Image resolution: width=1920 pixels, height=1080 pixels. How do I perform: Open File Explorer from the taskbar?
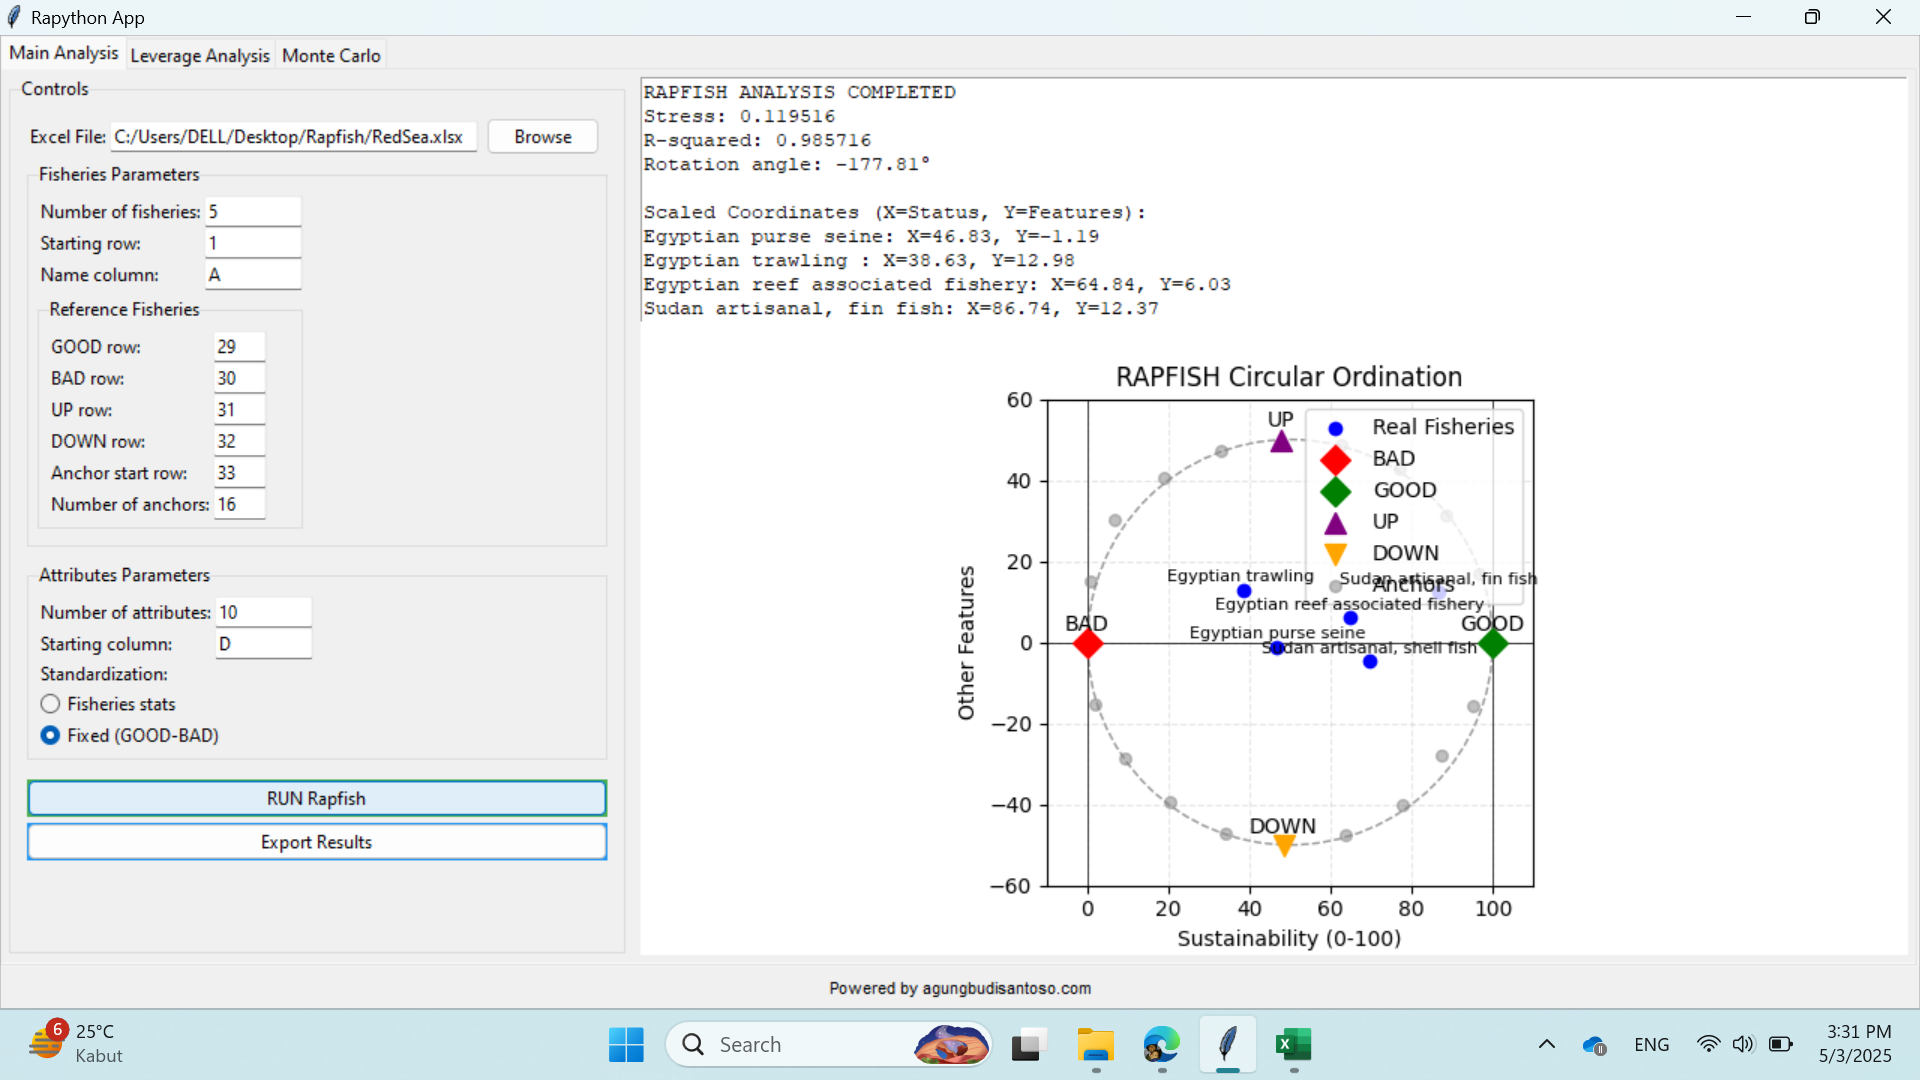click(1095, 1045)
